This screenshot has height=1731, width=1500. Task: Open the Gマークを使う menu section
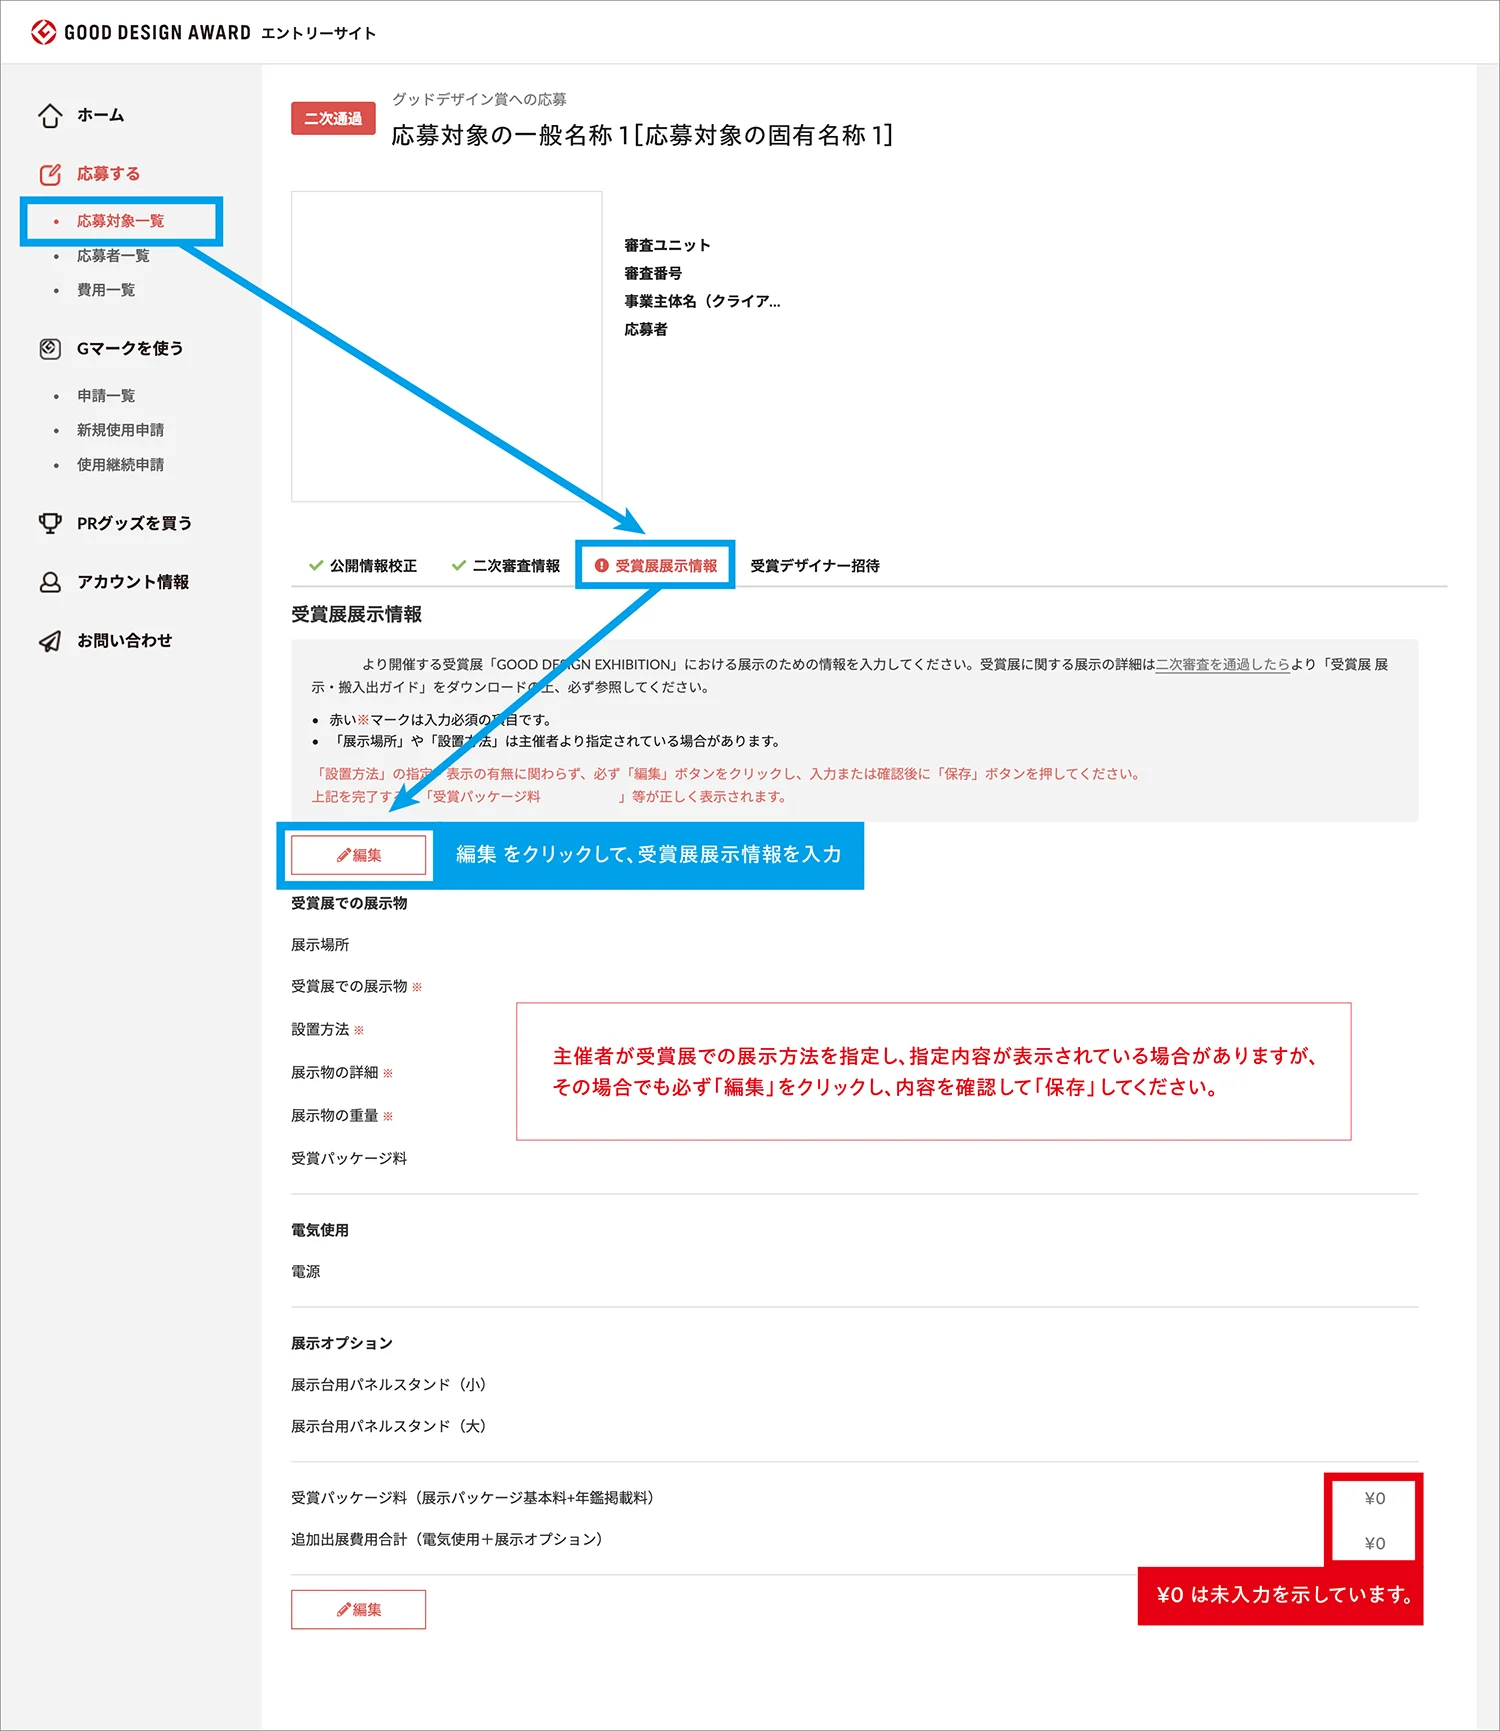click(x=130, y=349)
